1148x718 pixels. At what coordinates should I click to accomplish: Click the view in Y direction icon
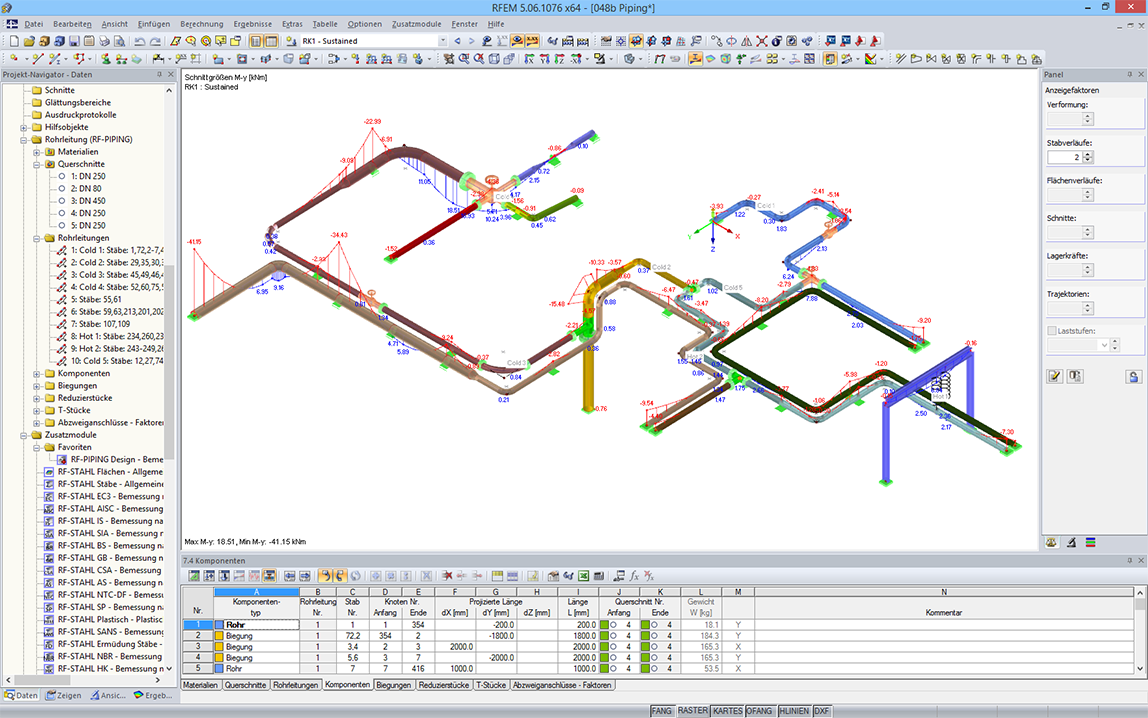pos(544,59)
